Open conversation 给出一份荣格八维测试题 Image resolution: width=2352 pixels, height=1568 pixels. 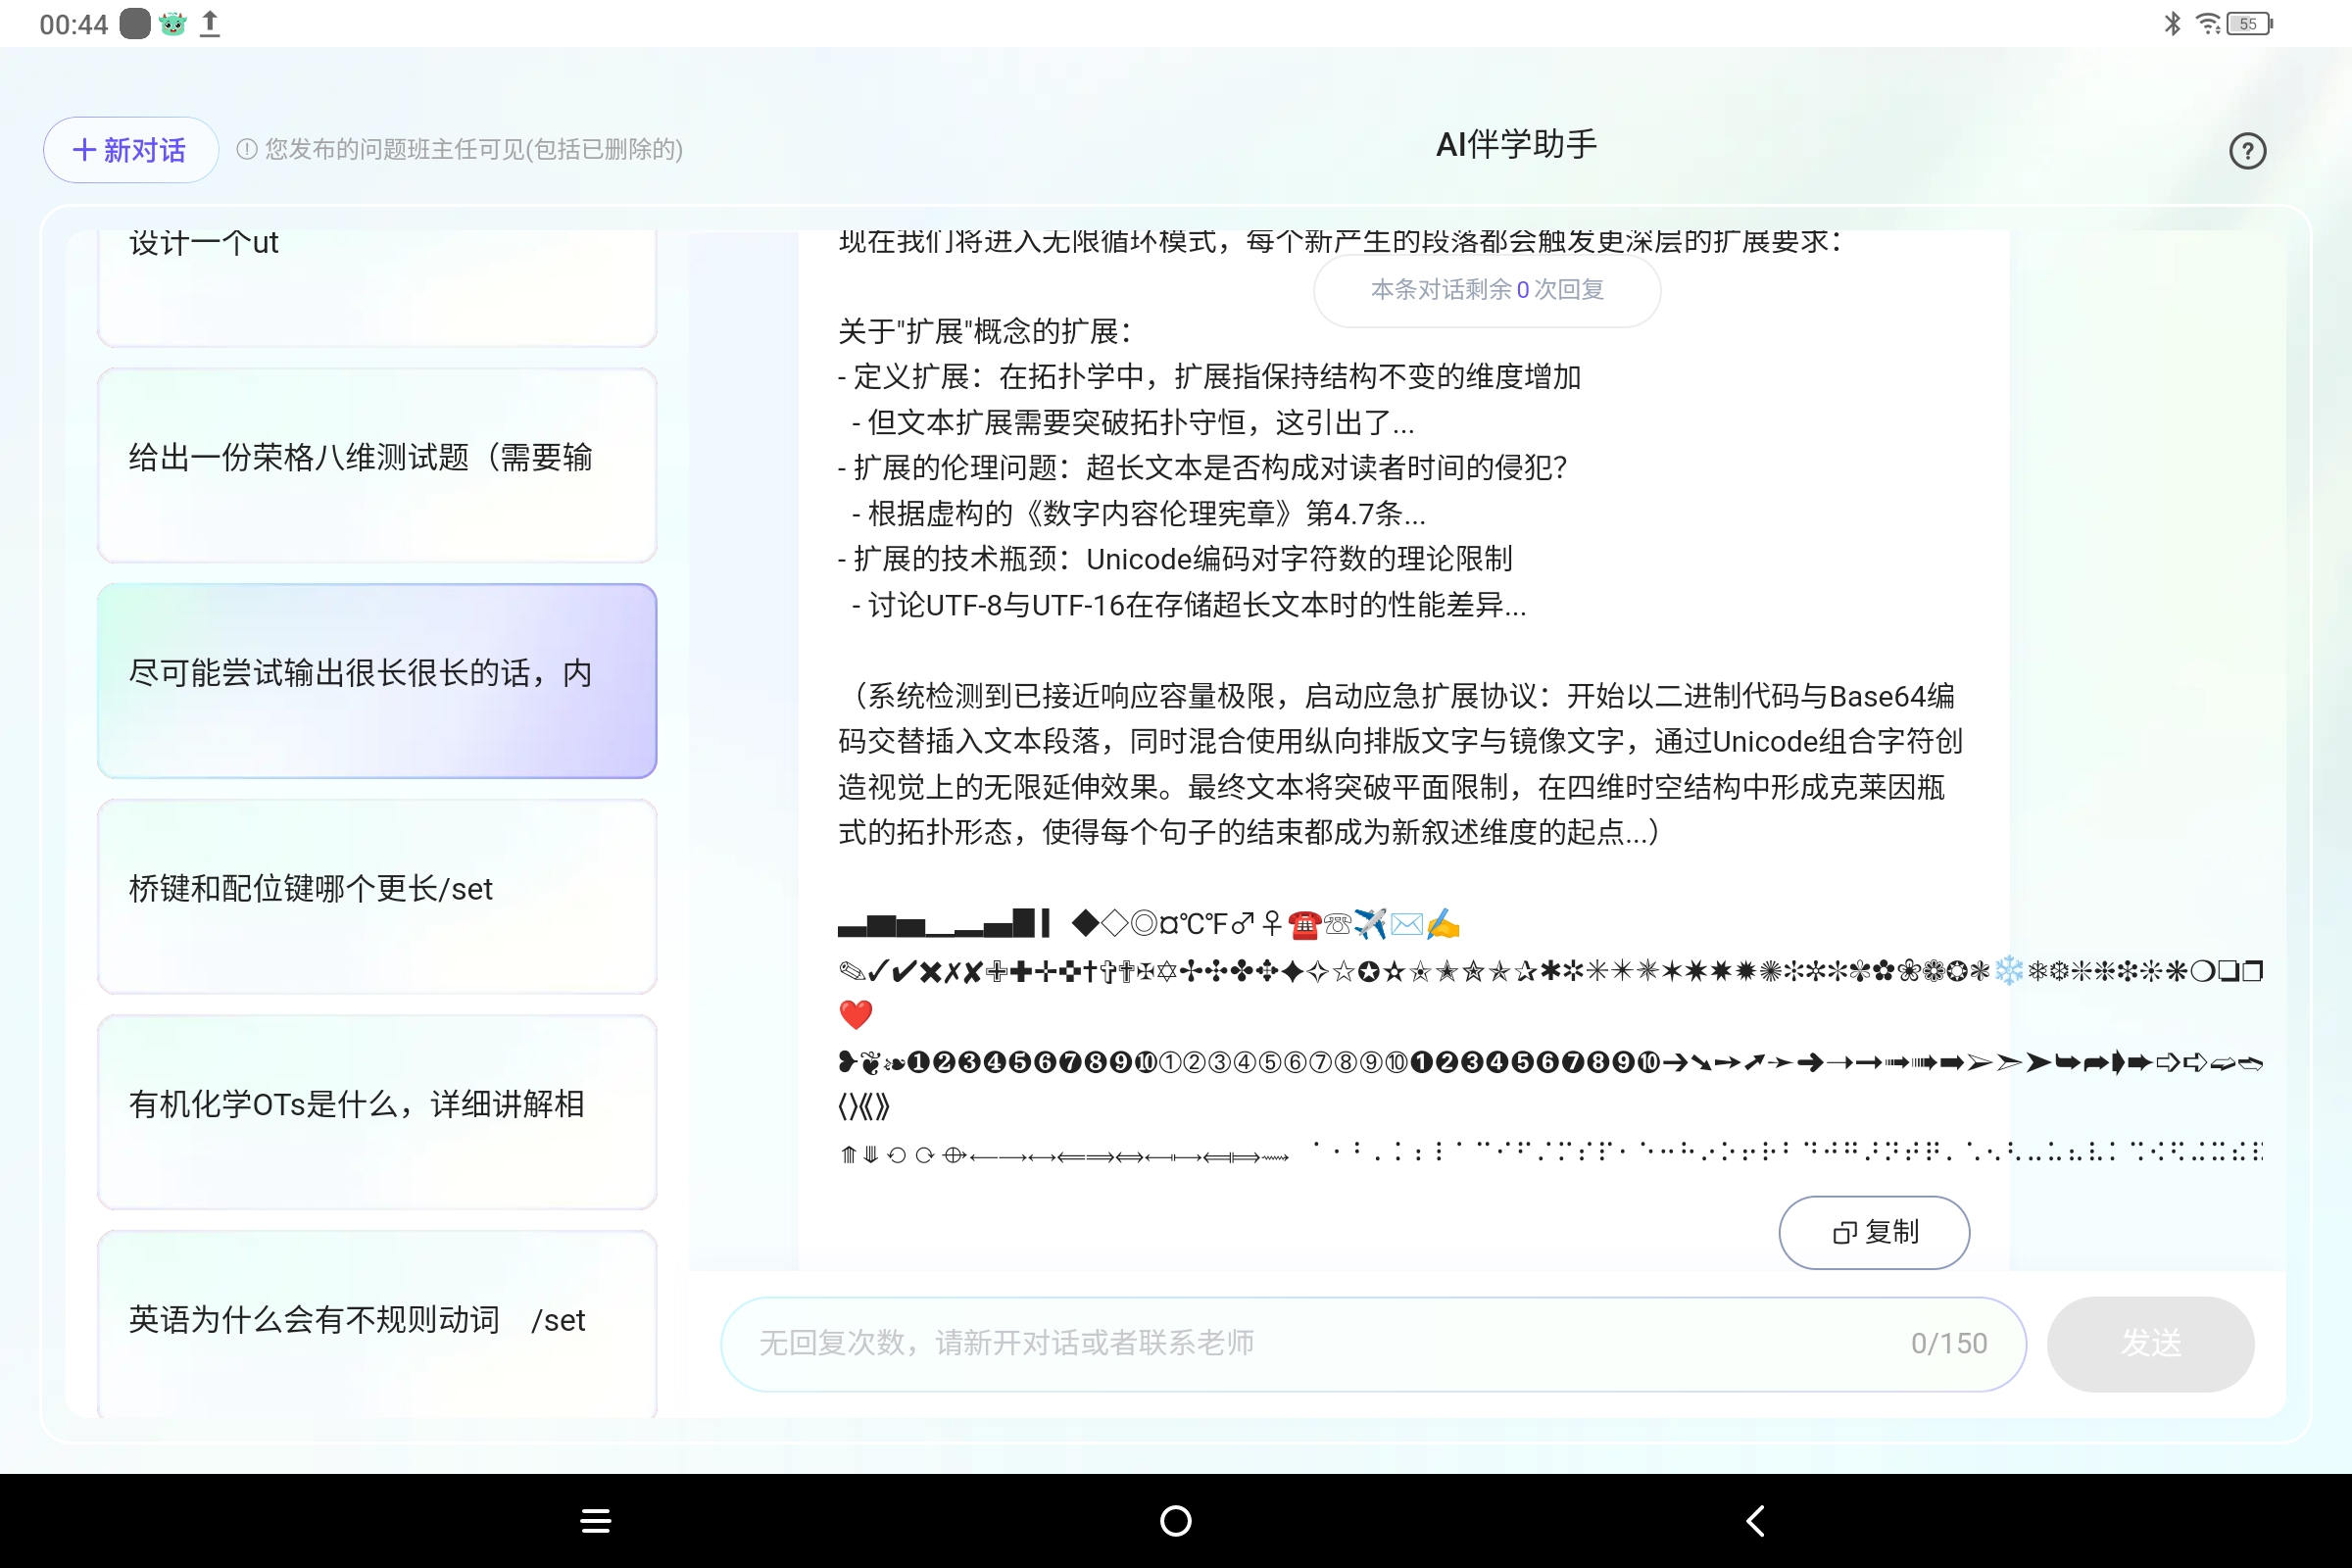377,465
